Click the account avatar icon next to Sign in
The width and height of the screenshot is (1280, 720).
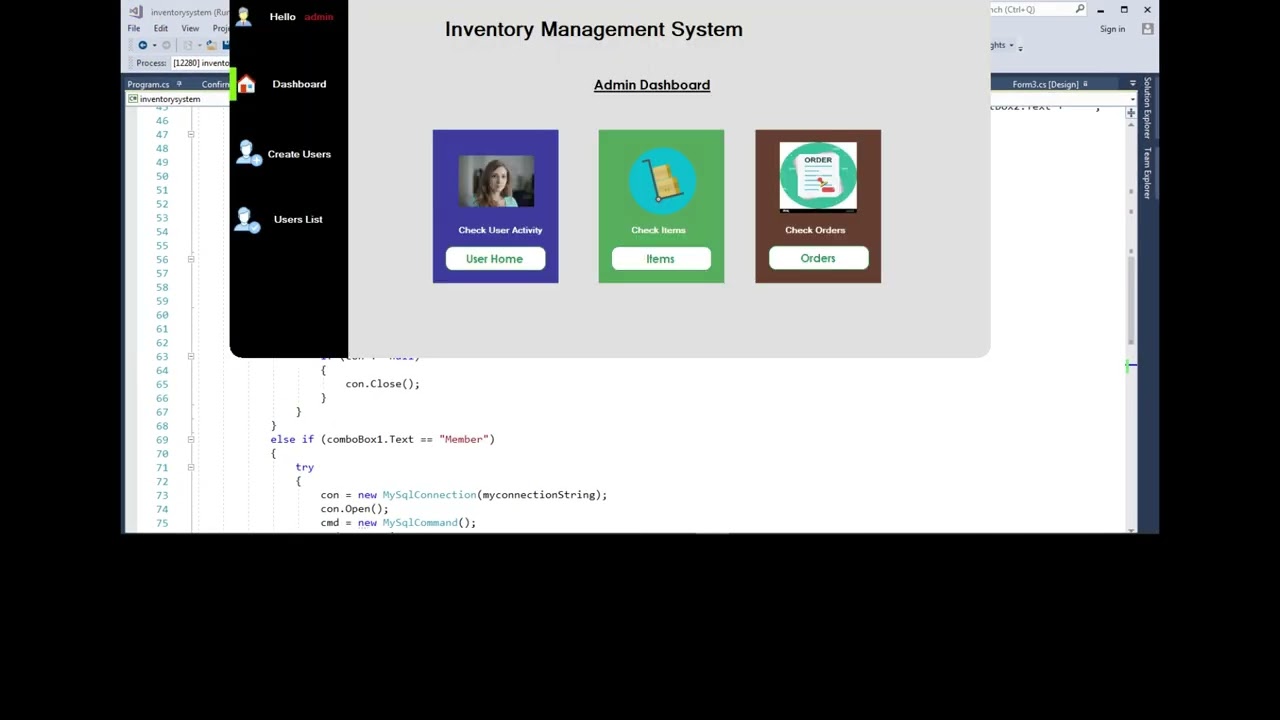[1147, 29]
